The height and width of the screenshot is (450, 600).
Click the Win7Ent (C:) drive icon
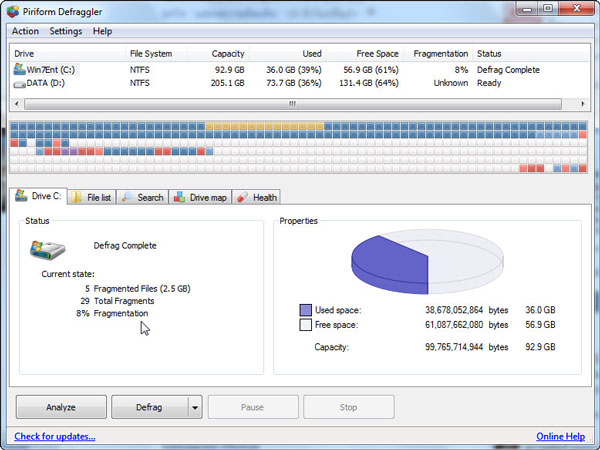(x=20, y=70)
